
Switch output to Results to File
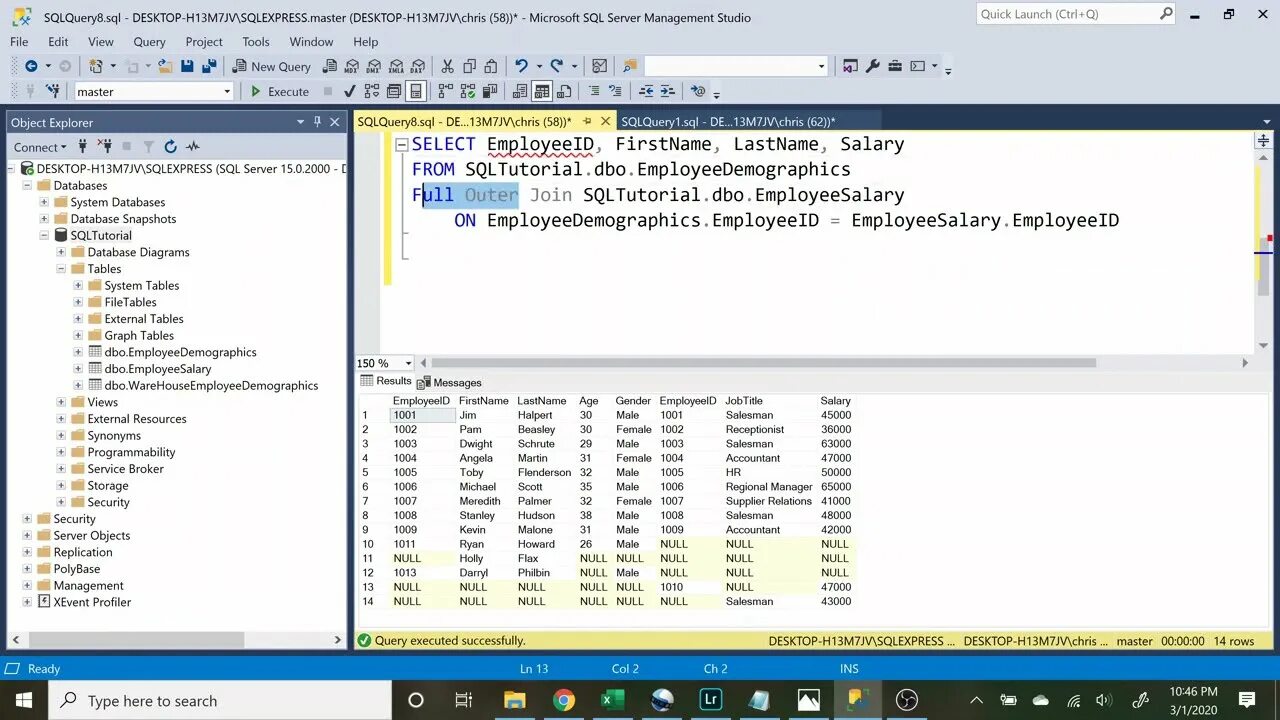coord(563,91)
